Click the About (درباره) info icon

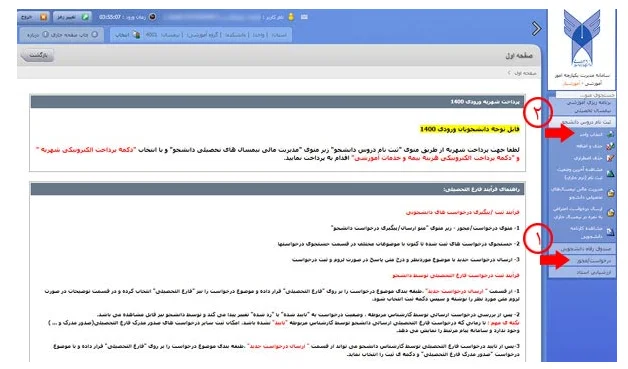(45, 34)
